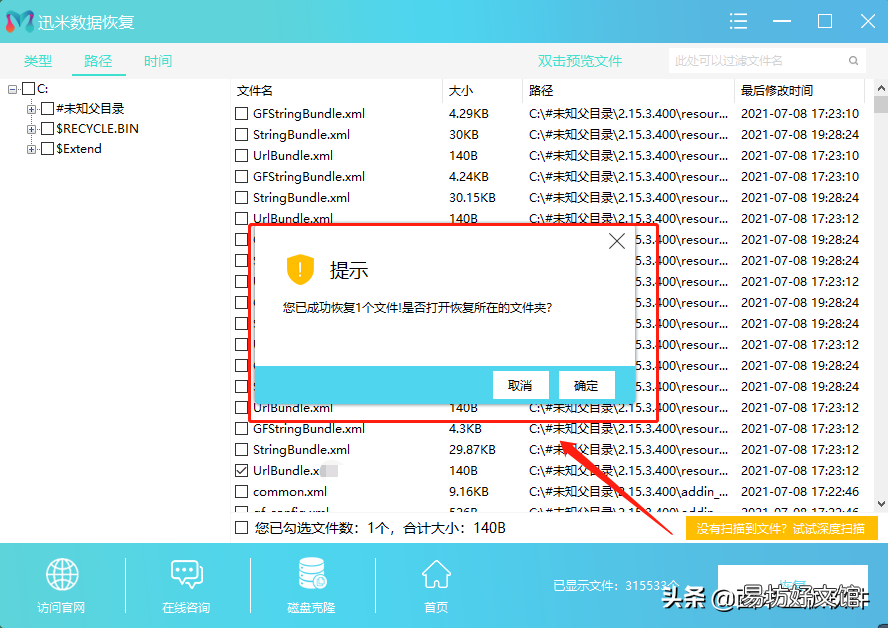Select file name GFStringBundle.xml sized 4.29KB
Viewport: 888px width, 628px height.
point(309,114)
